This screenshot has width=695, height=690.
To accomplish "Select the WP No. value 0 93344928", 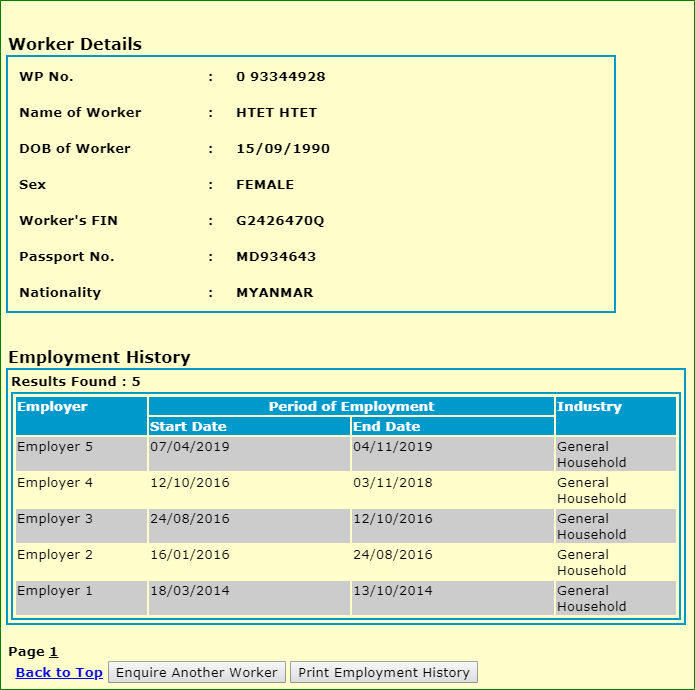I will click(280, 77).
